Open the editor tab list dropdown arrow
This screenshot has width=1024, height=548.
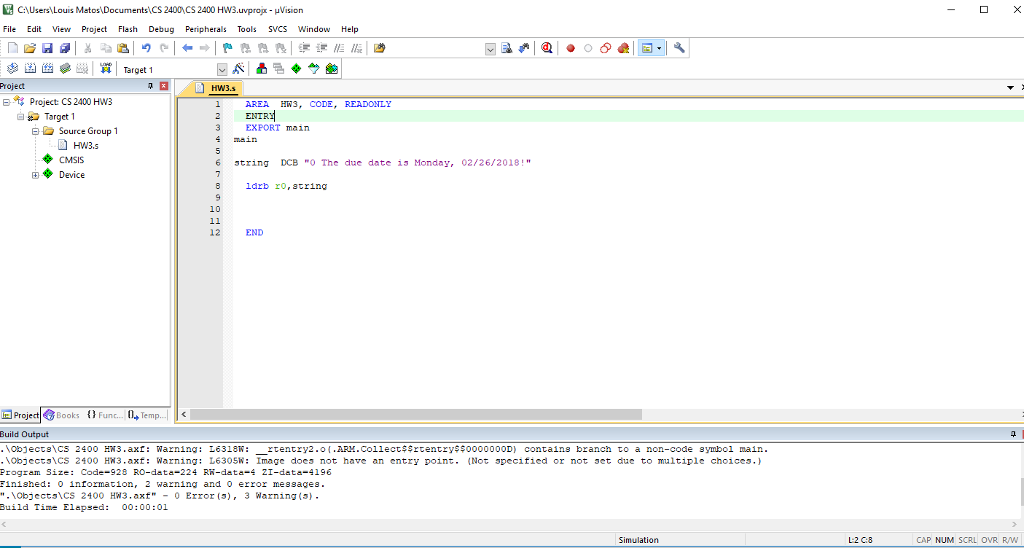click(1010, 88)
